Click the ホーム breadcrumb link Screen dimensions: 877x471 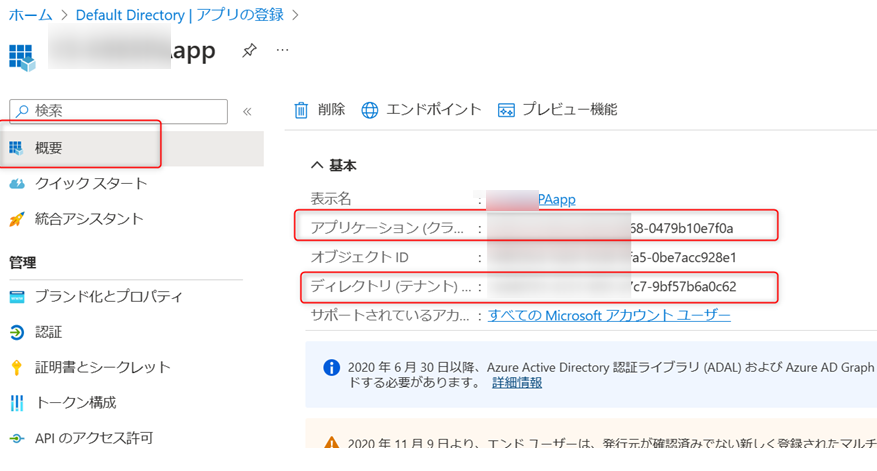point(30,15)
